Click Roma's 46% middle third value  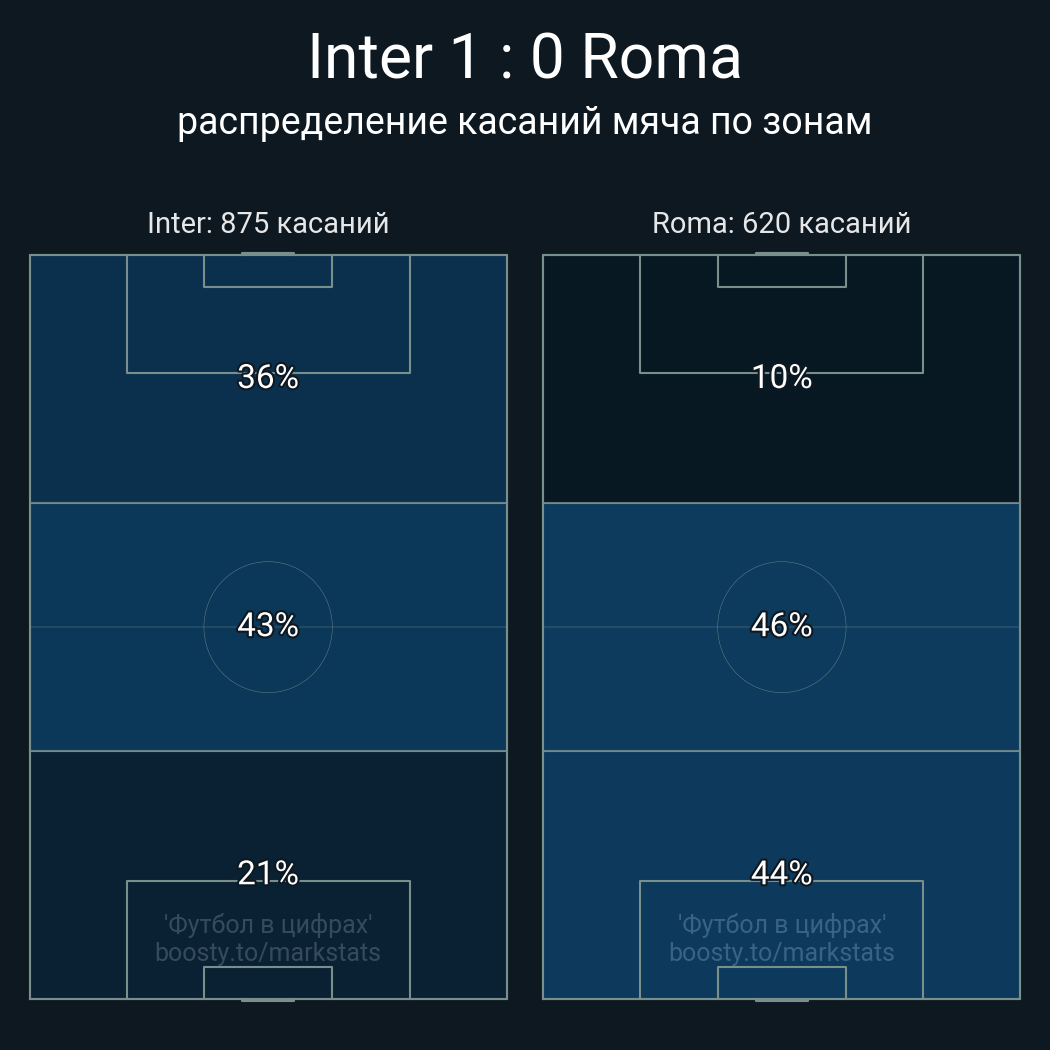pos(781,625)
